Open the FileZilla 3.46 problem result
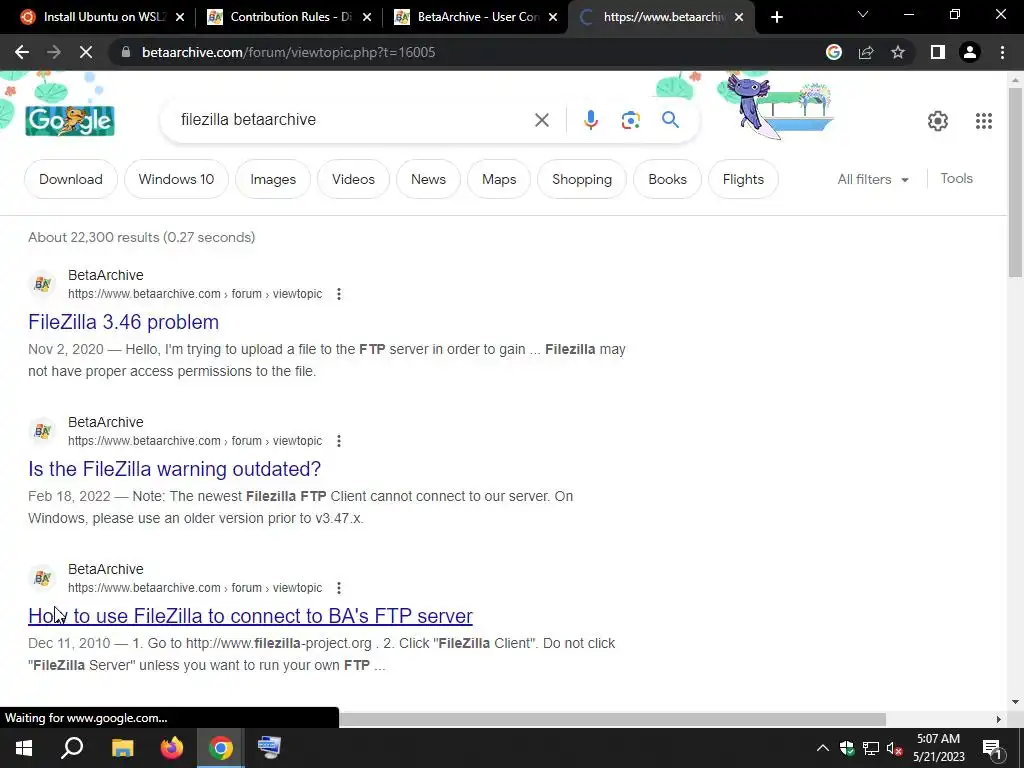 click(123, 322)
